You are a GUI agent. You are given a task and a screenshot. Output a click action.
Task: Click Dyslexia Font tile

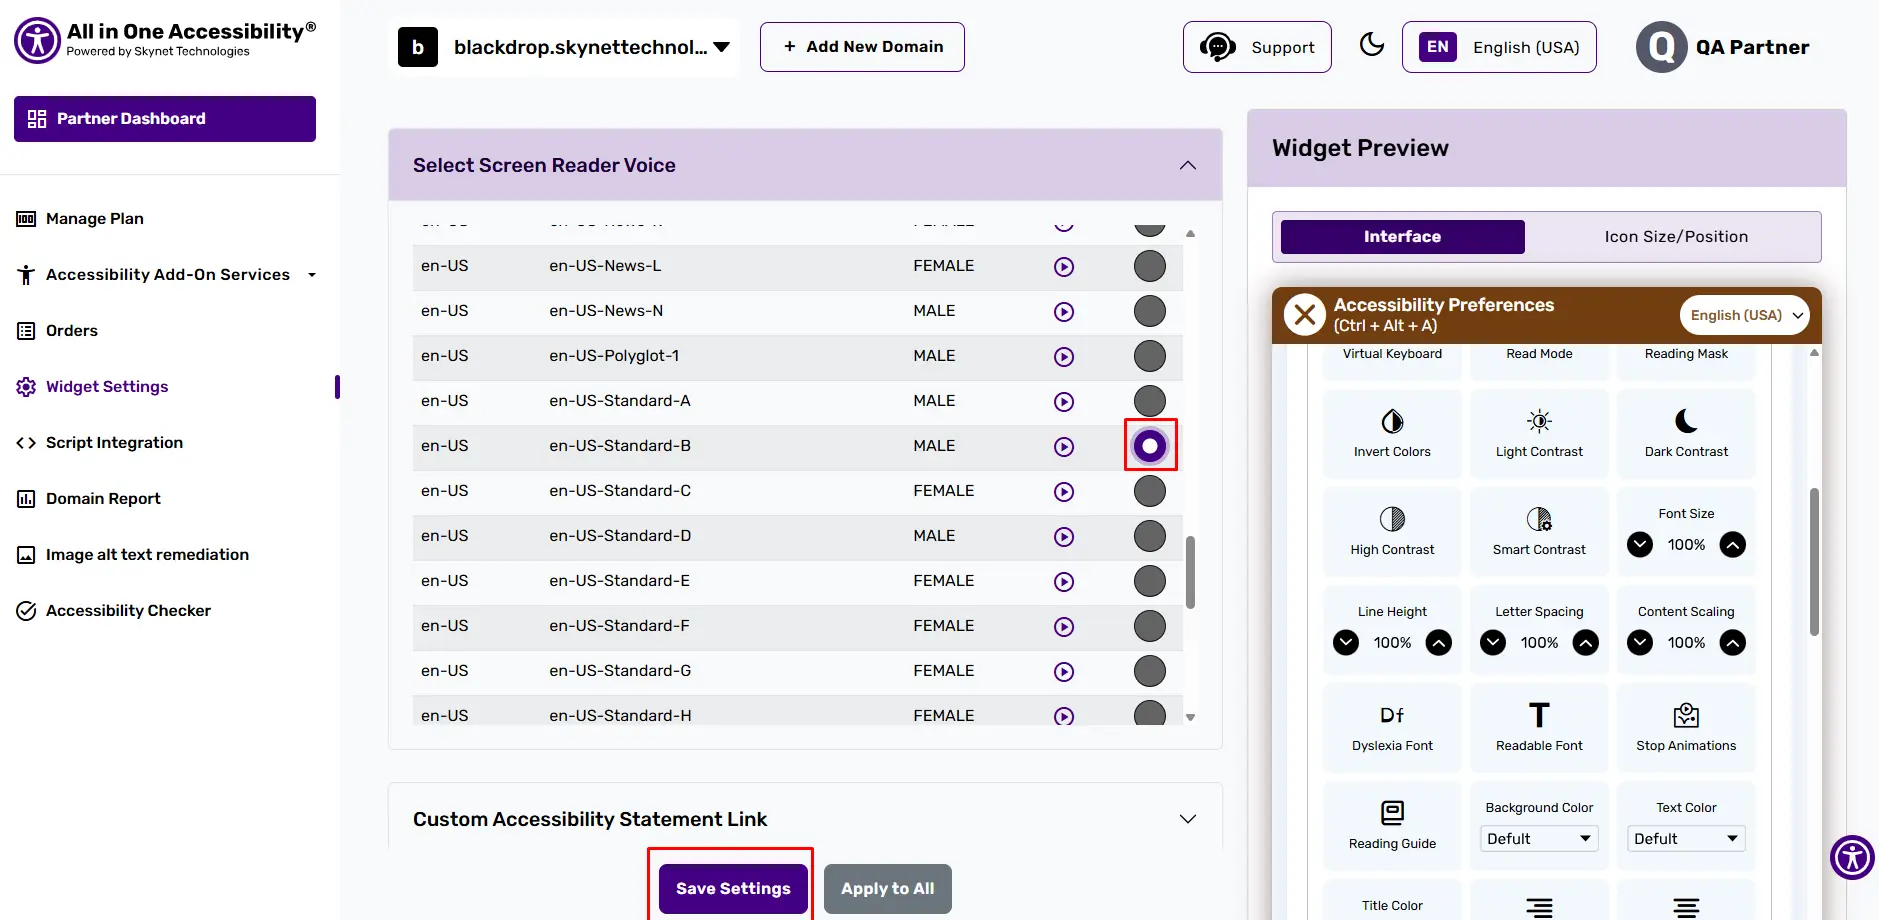click(x=1392, y=728)
